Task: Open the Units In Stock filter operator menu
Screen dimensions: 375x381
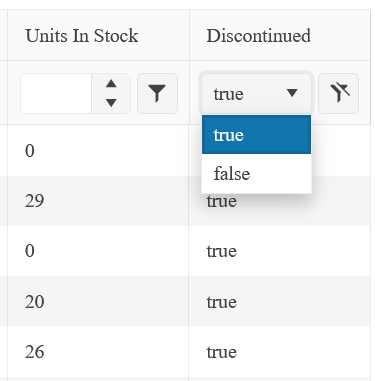Action: (157, 93)
